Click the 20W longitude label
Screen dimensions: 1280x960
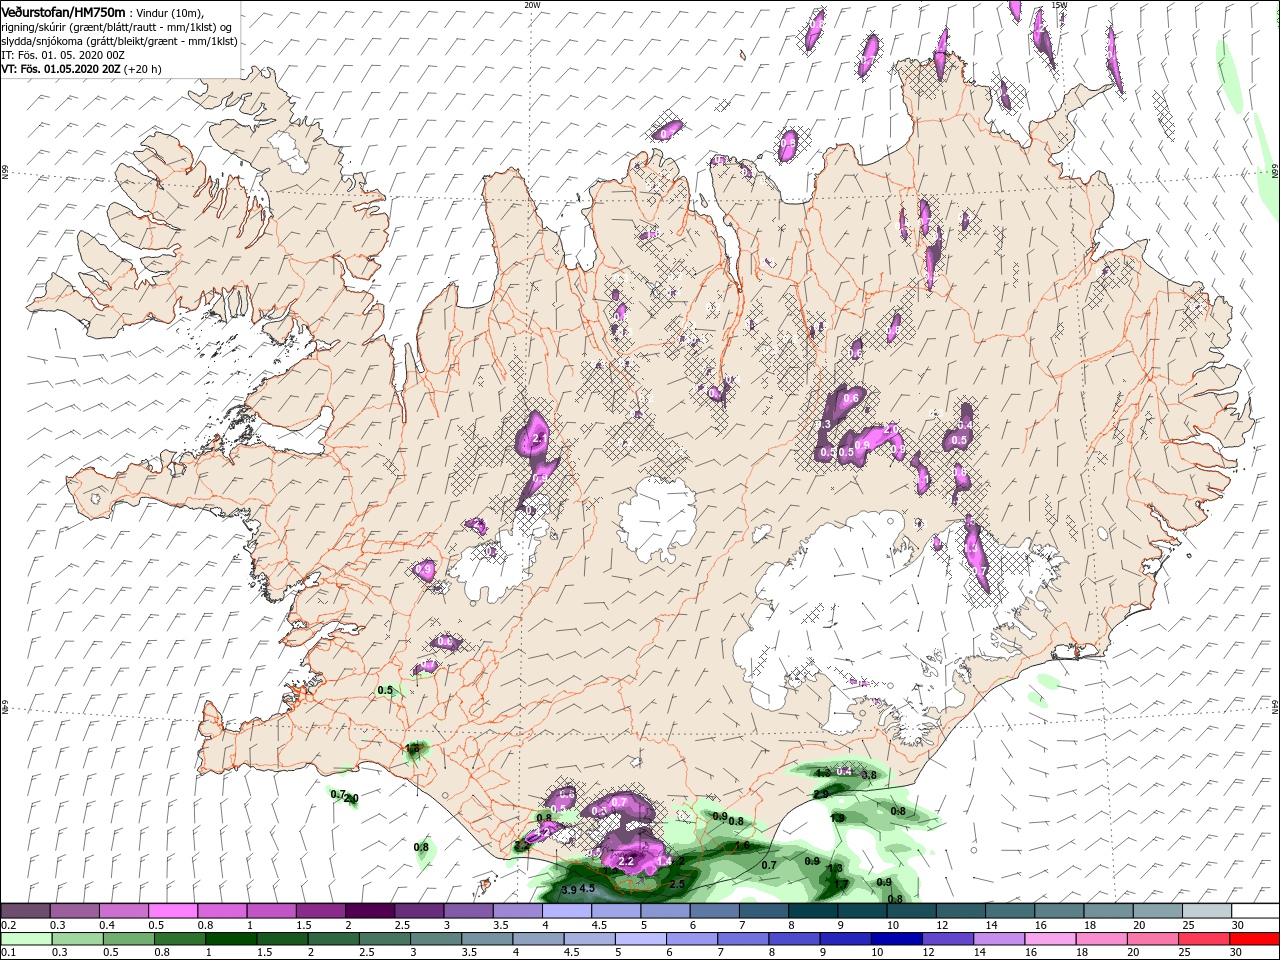point(532,4)
